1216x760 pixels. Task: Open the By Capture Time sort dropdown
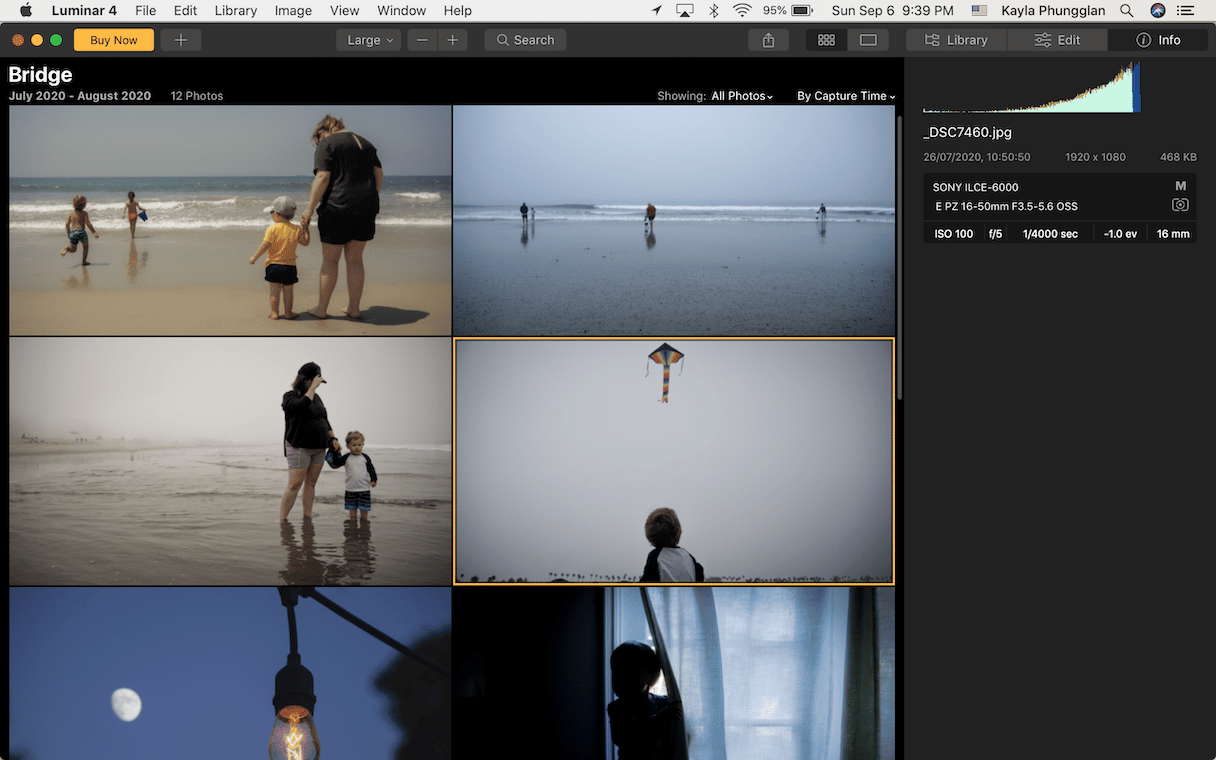[845, 96]
